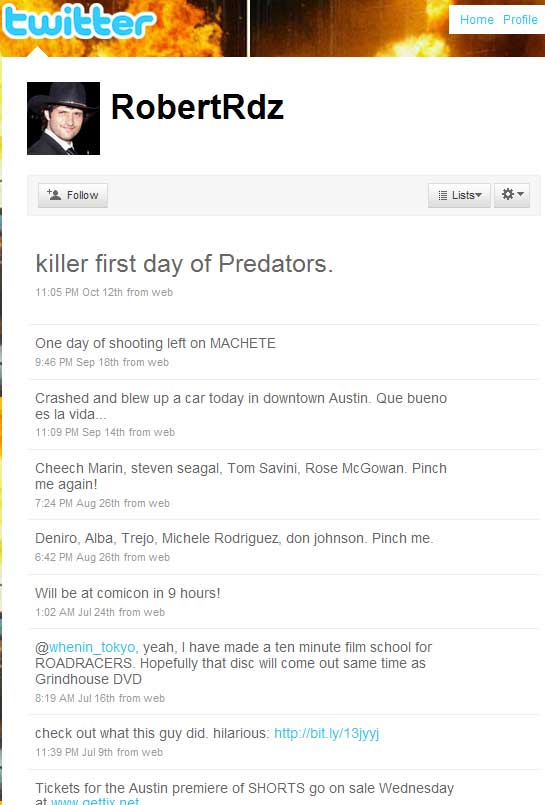Follow RobertRdz
This screenshot has width=545, height=805.
pyautogui.click(x=73, y=195)
